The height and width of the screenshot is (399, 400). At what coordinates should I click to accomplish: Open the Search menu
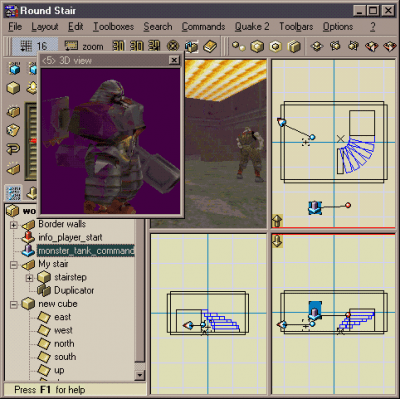coord(158,27)
